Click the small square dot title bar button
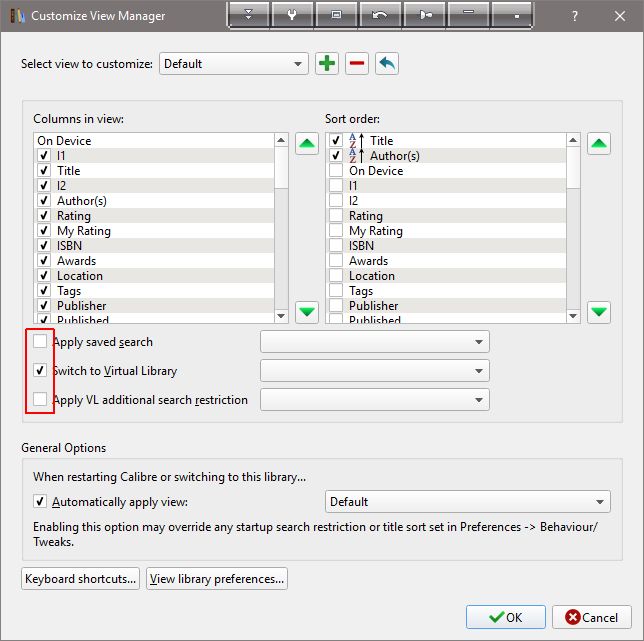This screenshot has width=644, height=641. coord(512,15)
